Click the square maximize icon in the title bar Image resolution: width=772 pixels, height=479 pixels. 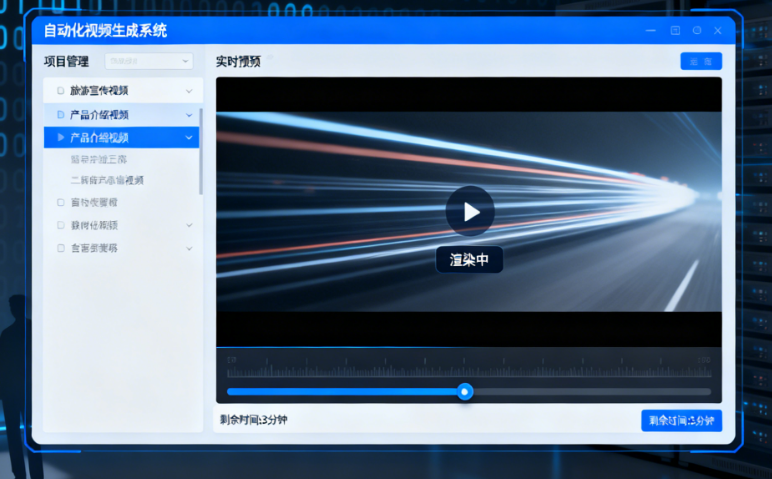(676, 31)
